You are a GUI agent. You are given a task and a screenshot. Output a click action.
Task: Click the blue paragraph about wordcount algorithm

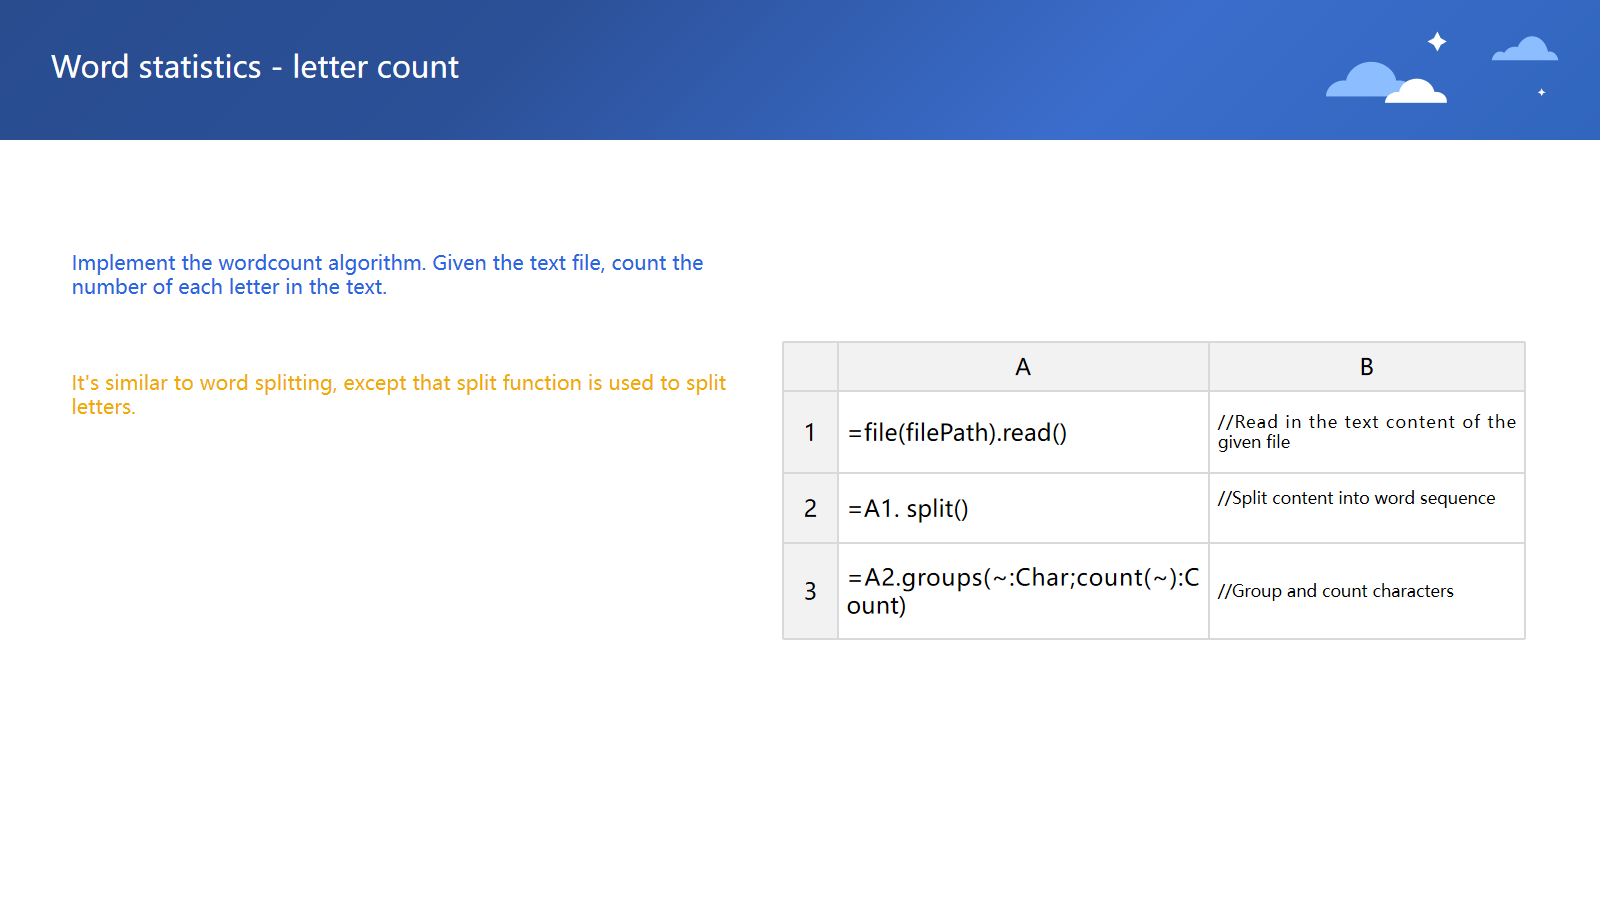tap(387, 275)
